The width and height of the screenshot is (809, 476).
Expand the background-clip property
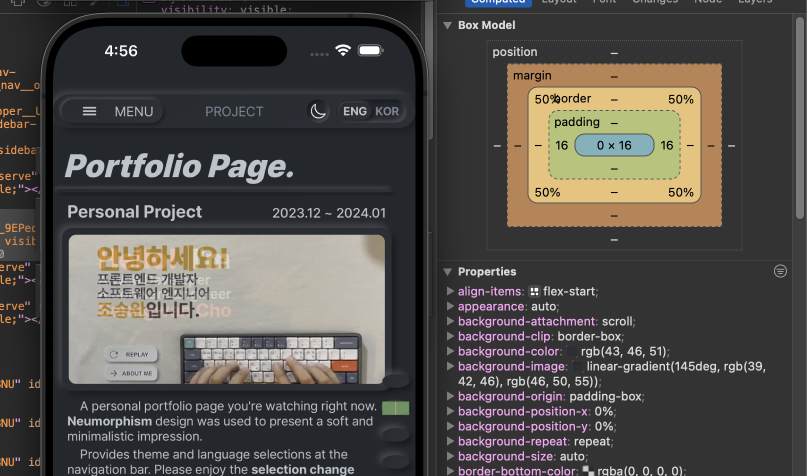450,336
